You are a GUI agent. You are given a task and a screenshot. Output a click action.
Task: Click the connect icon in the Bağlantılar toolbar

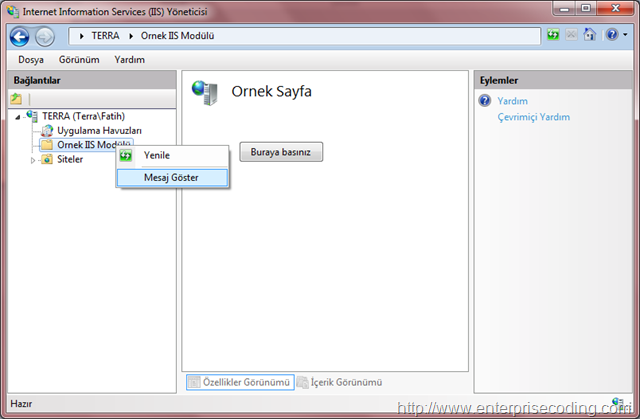(16, 99)
